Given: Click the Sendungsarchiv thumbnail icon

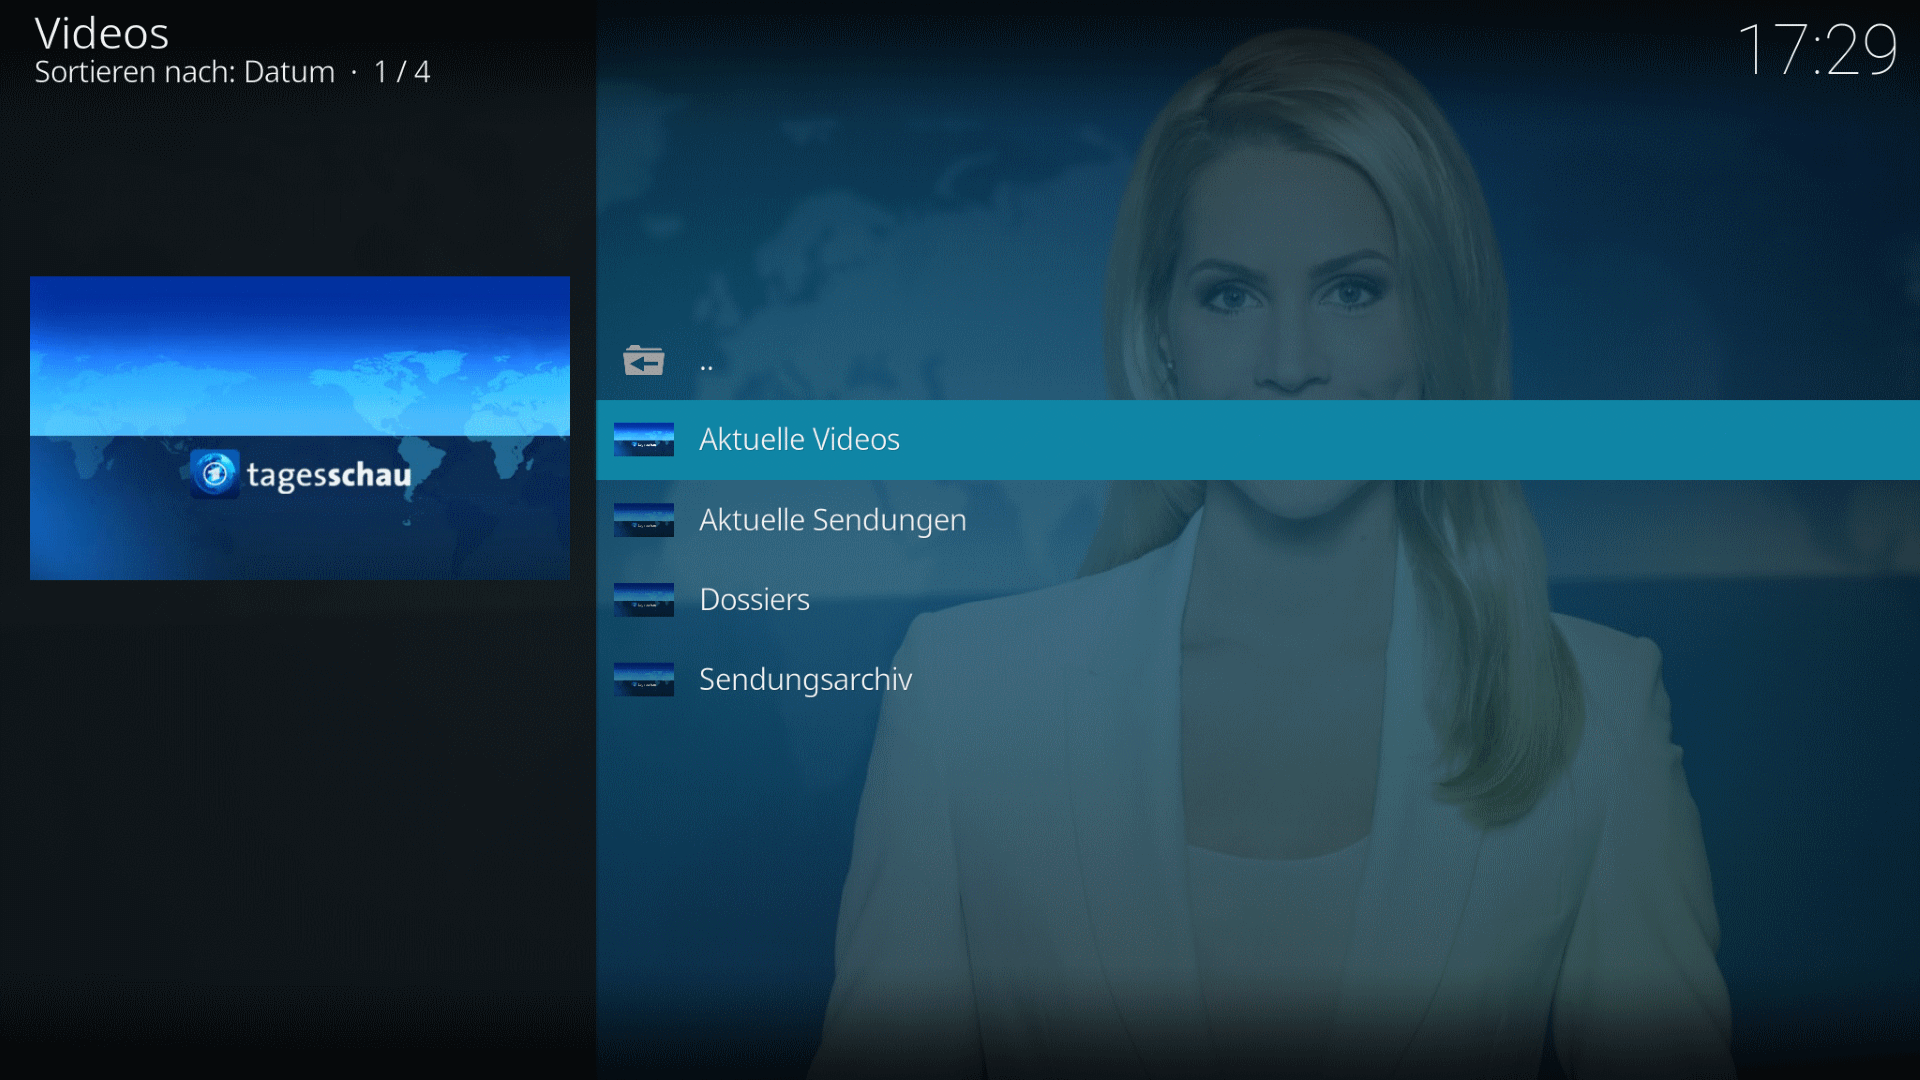Looking at the screenshot, I should pos(643,680).
